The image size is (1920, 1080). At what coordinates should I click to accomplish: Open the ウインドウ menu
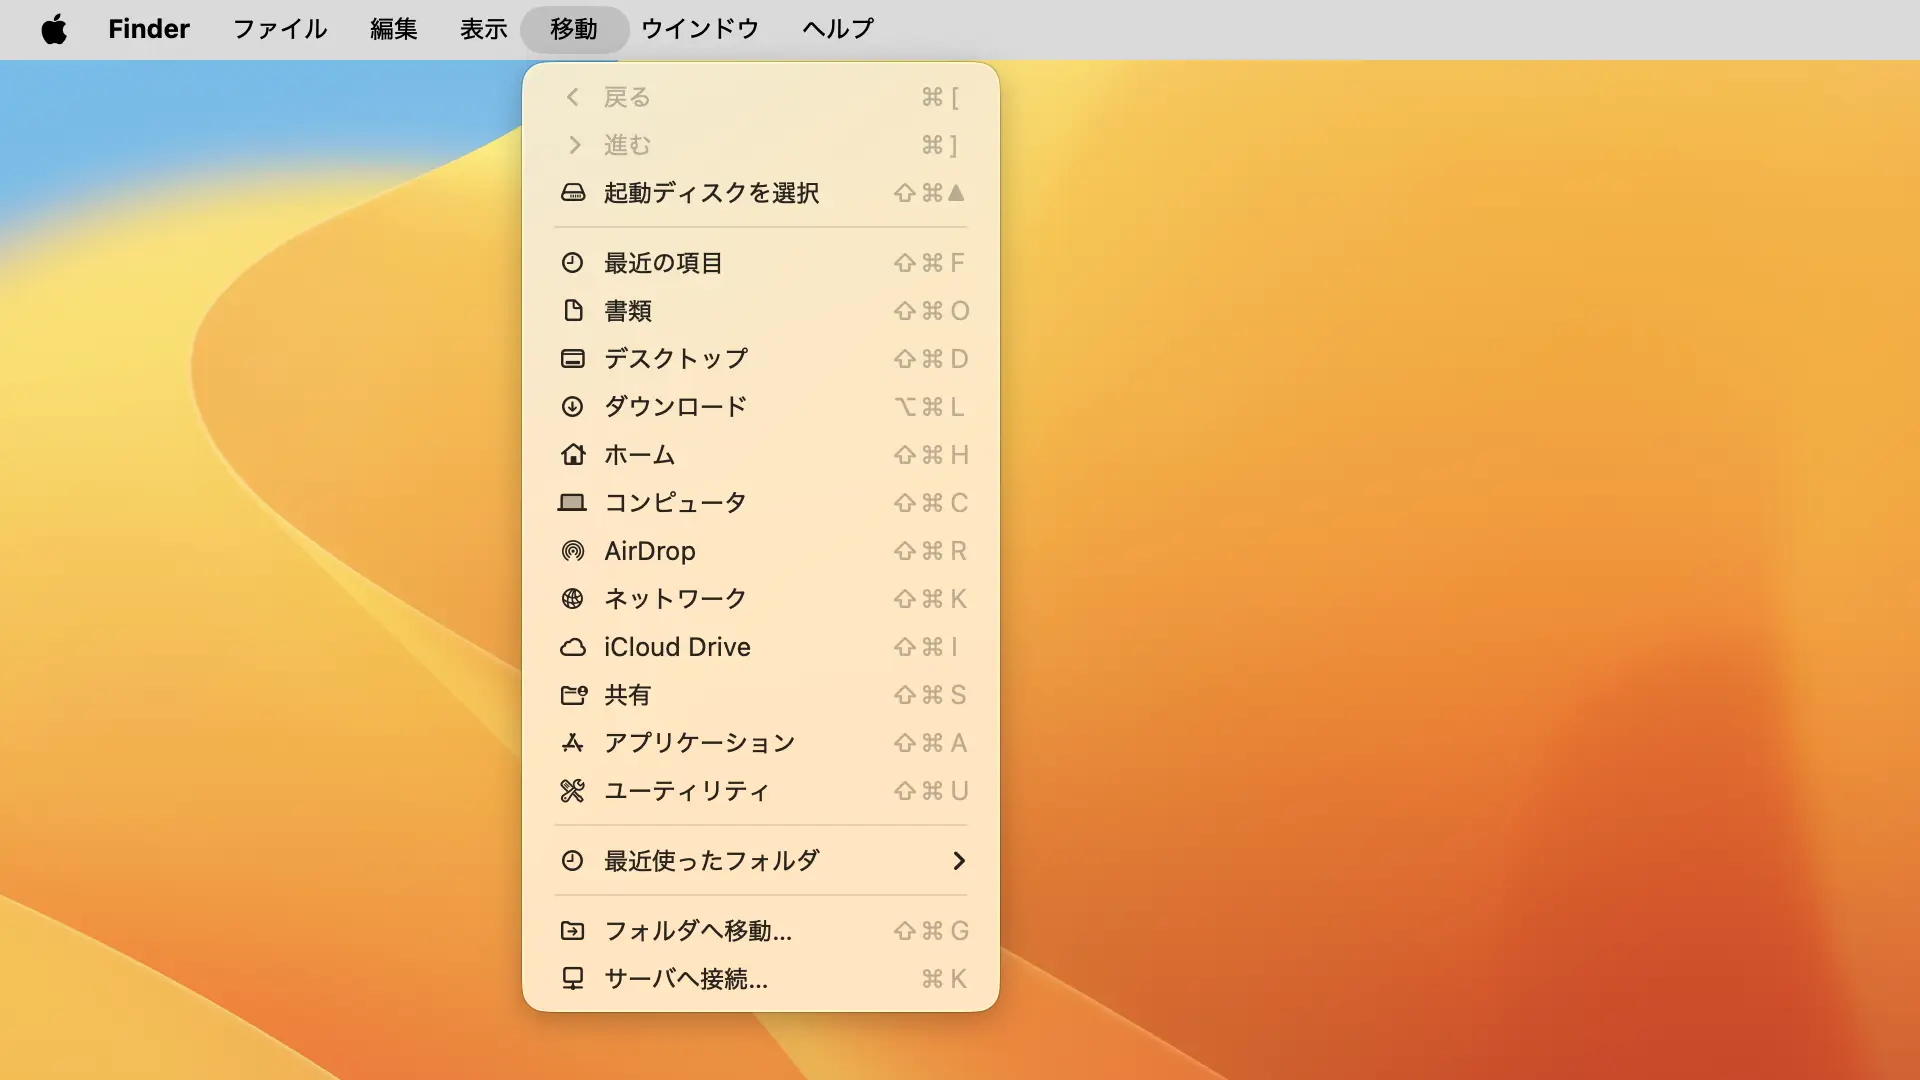(700, 29)
